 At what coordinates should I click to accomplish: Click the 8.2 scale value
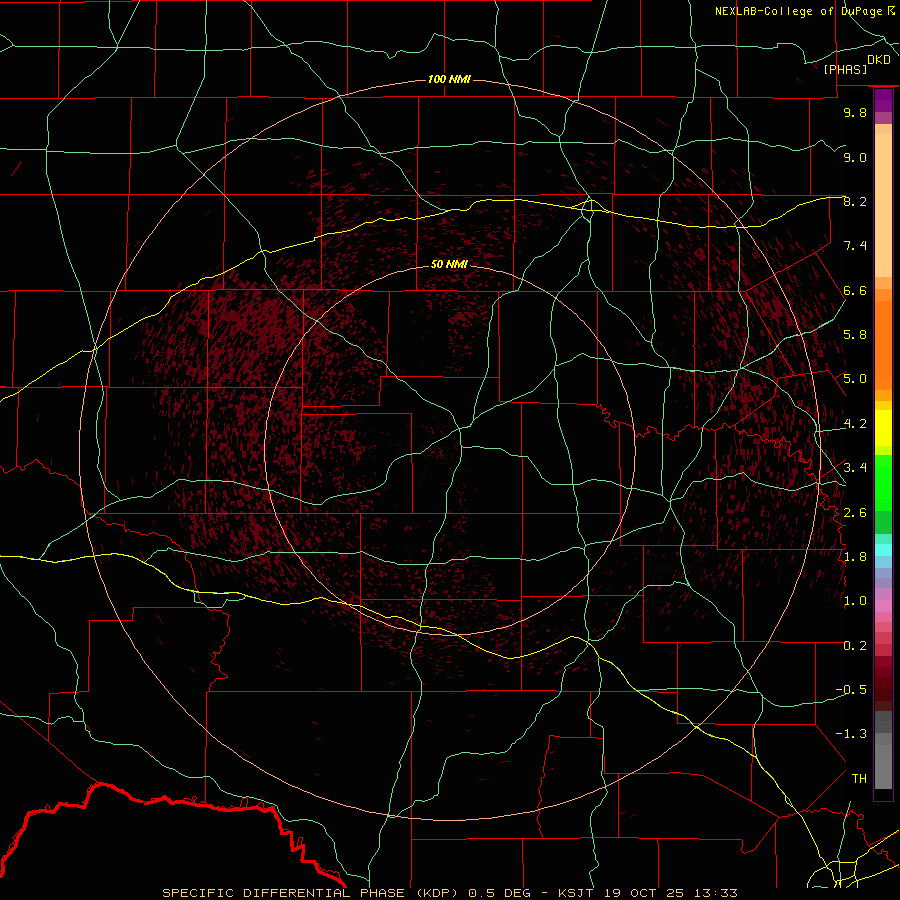tap(855, 201)
